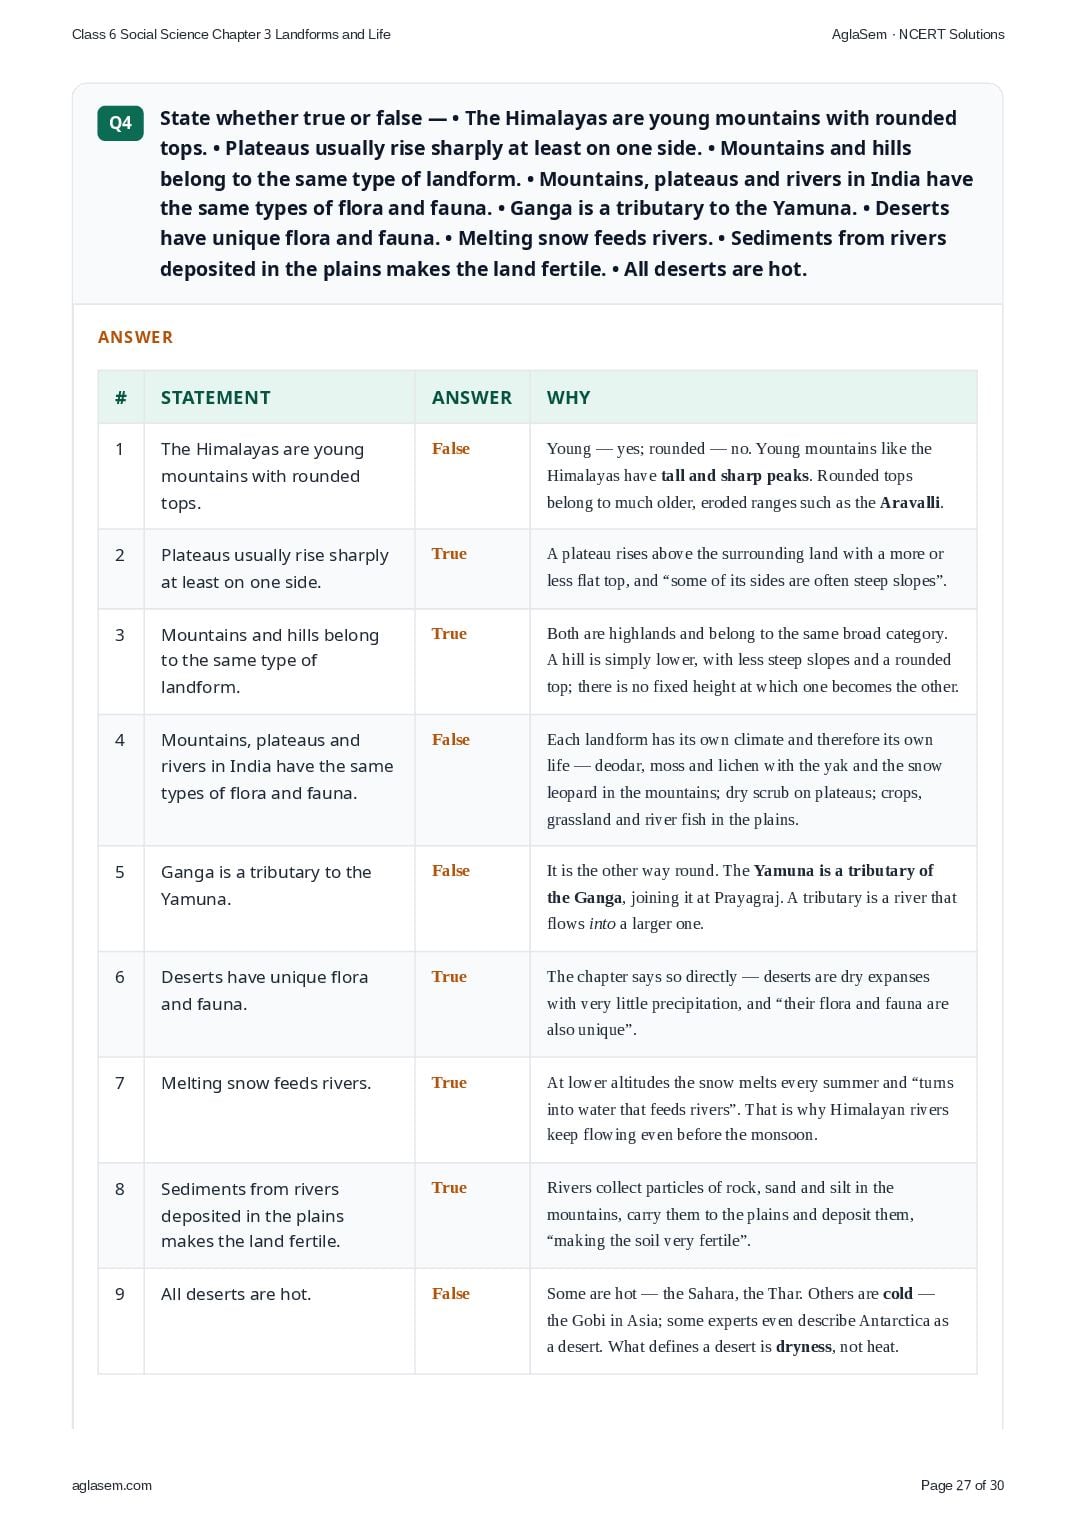Click the aglasem.com footer link
The height and width of the screenshot is (1522, 1076).
112,1485
